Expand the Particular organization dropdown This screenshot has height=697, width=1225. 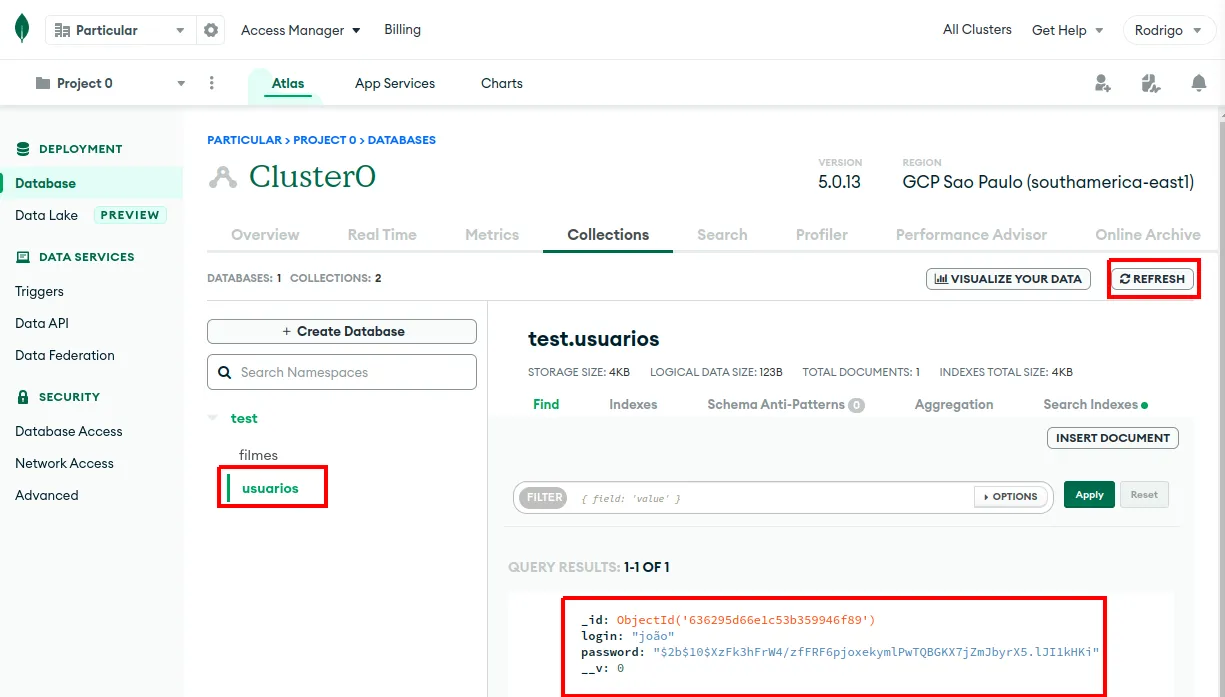coord(117,30)
